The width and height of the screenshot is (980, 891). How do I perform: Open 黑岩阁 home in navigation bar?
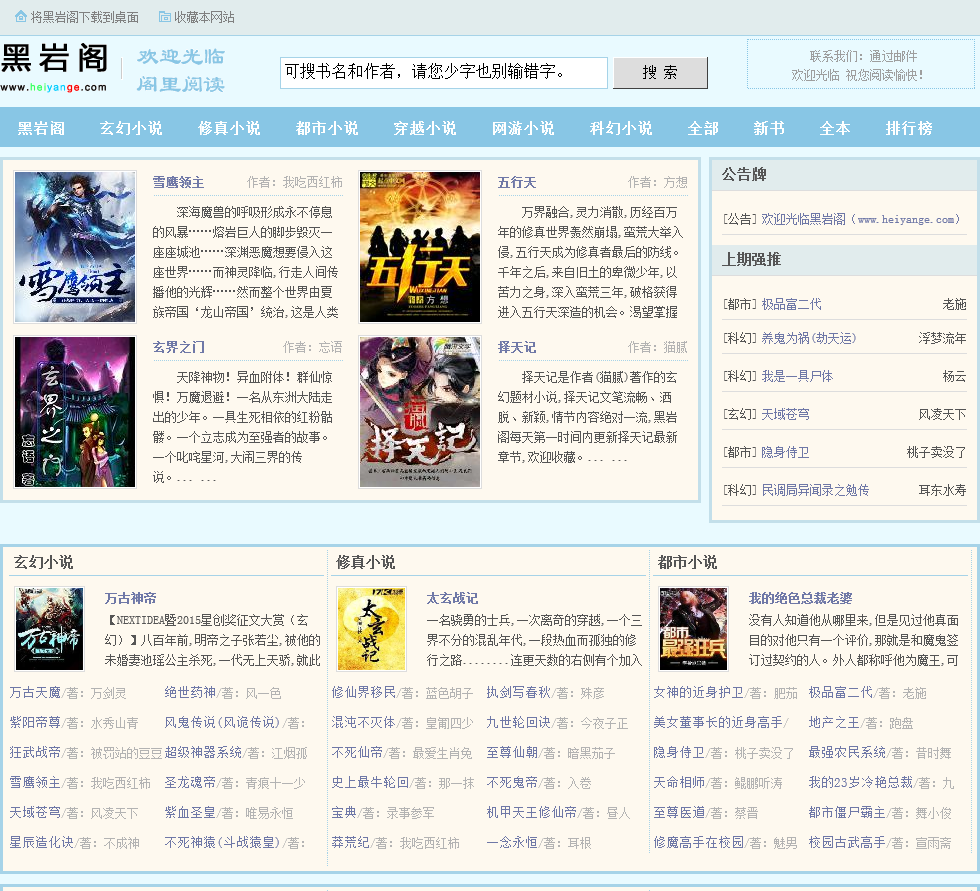tap(41, 128)
